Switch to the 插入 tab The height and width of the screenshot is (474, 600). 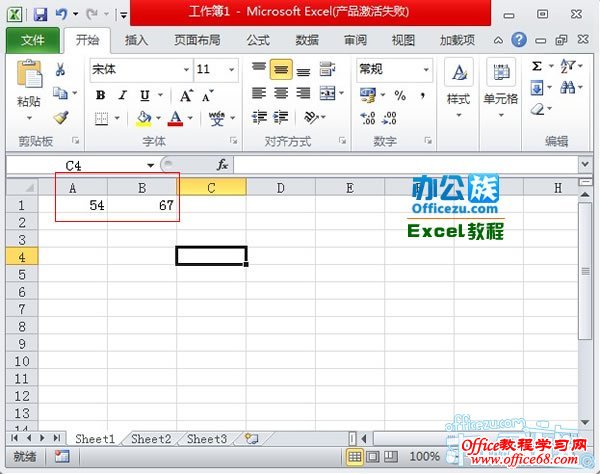[x=136, y=40]
